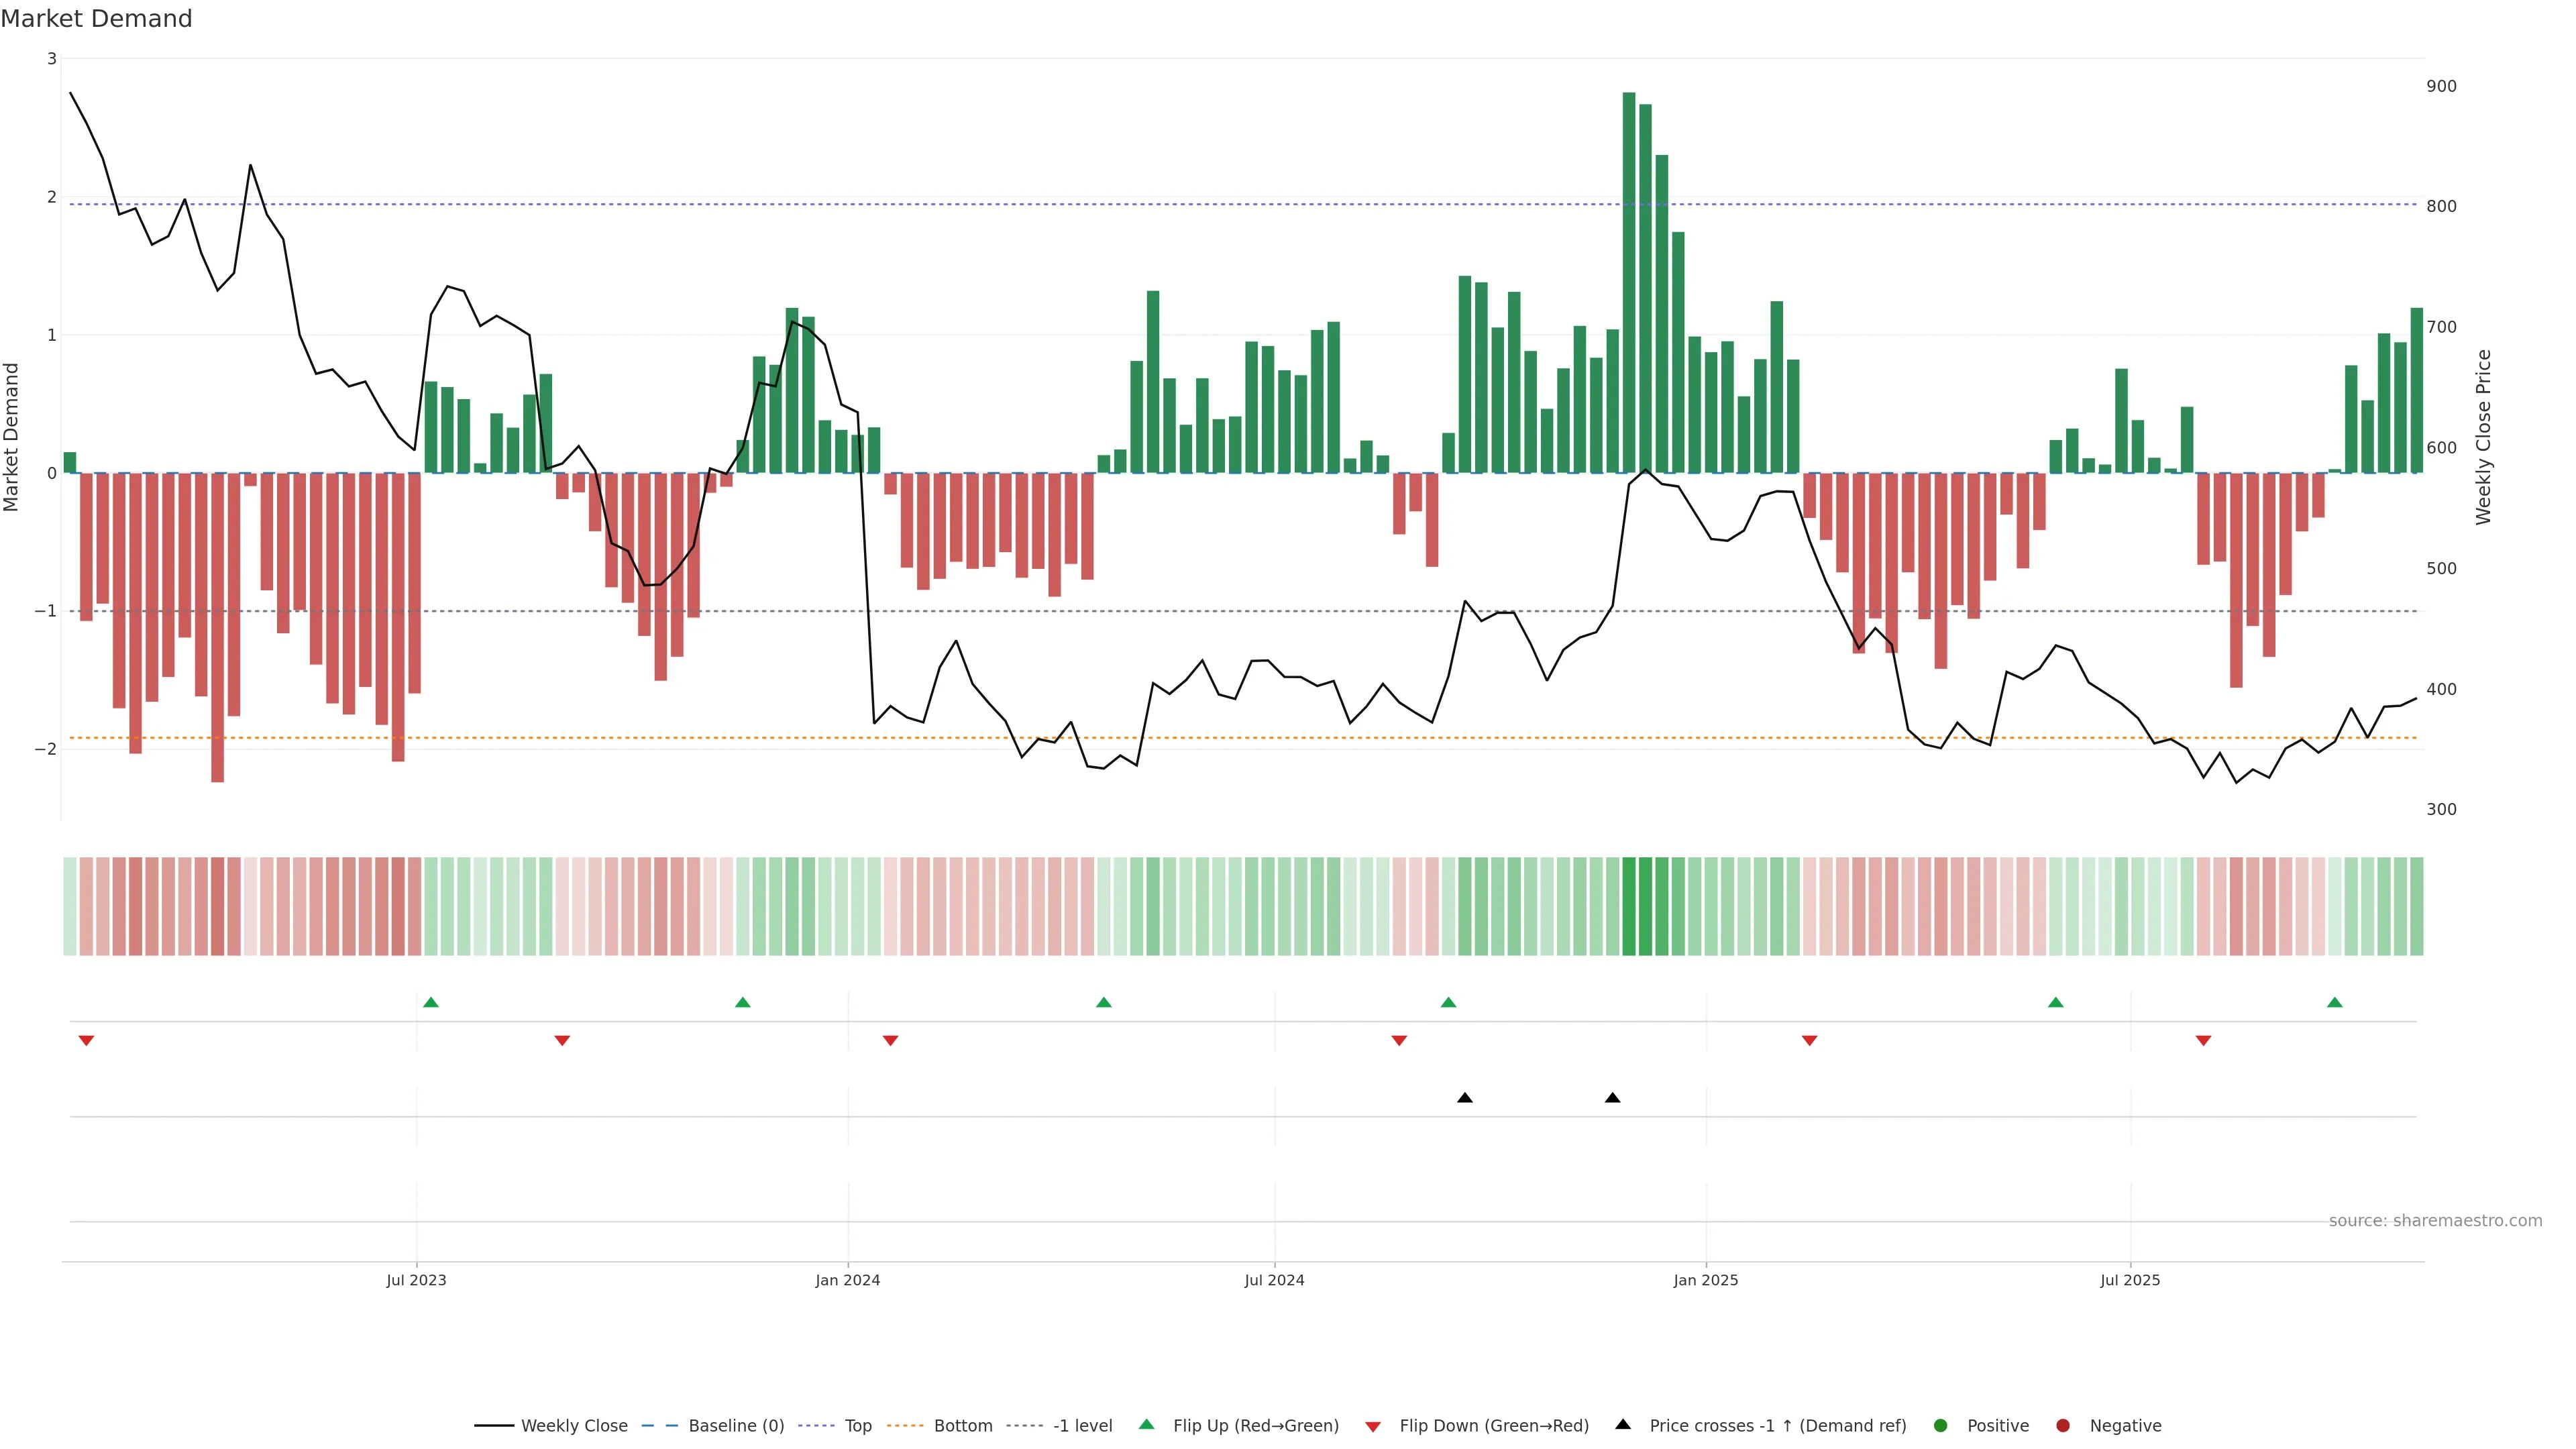Click the last green flip-up marker on the right
The height and width of the screenshot is (1449, 2576).
point(2334,1002)
